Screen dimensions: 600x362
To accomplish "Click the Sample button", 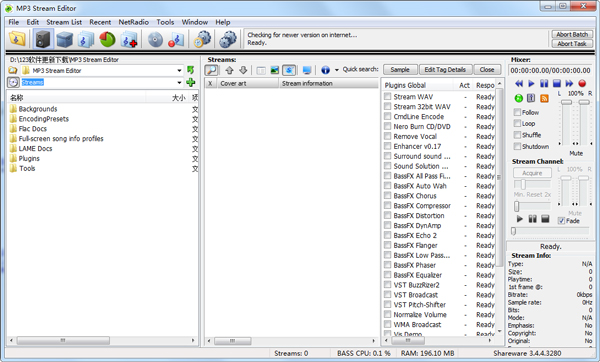I will (400, 70).
